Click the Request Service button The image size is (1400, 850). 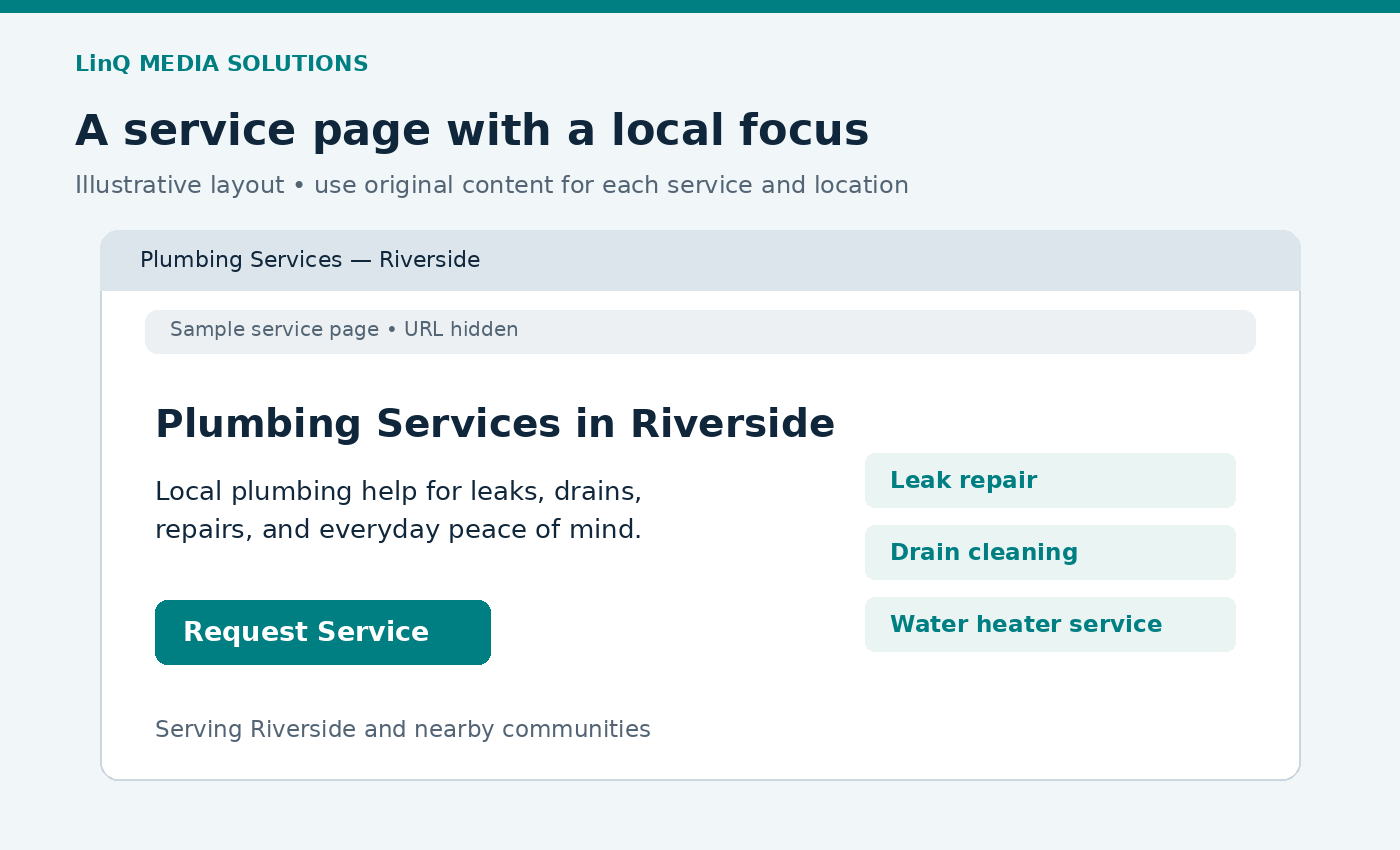point(323,632)
